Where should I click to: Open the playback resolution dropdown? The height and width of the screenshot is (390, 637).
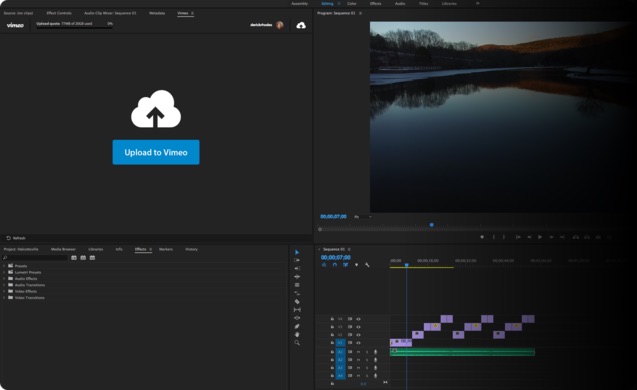pyautogui.click(x=362, y=217)
